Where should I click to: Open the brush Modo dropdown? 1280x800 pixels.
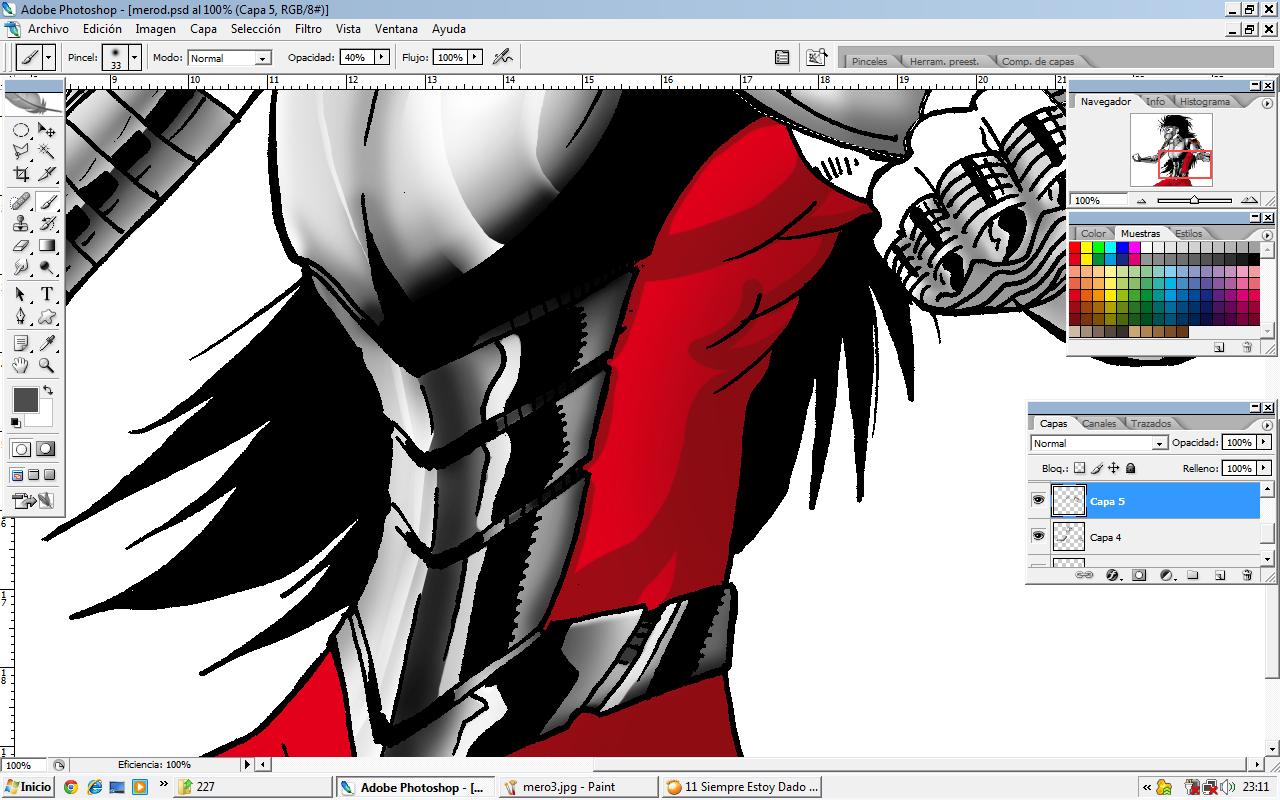pos(263,58)
